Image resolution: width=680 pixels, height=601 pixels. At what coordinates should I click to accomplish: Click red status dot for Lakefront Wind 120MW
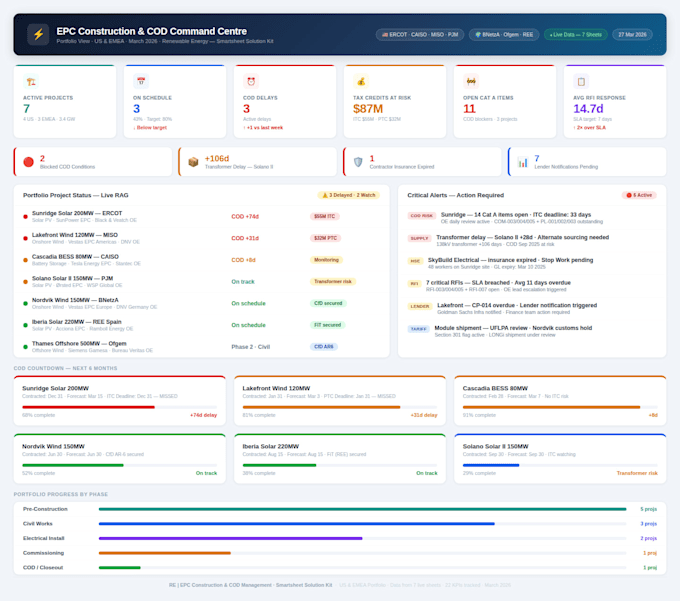(x=25, y=238)
